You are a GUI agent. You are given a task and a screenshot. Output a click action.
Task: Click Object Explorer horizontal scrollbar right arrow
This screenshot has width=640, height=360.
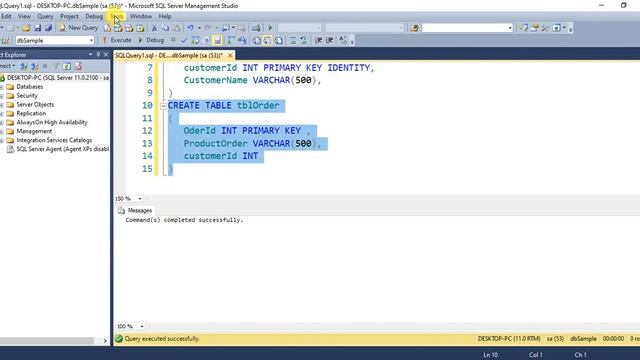[105, 341]
